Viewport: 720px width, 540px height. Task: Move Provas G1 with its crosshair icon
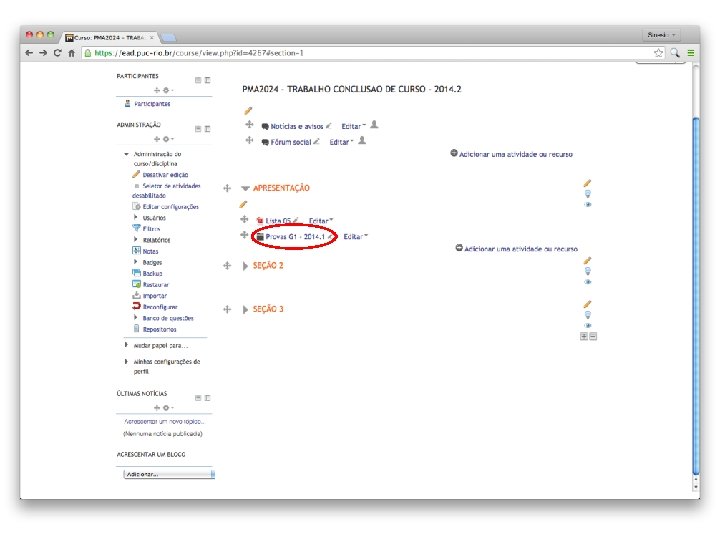point(244,235)
